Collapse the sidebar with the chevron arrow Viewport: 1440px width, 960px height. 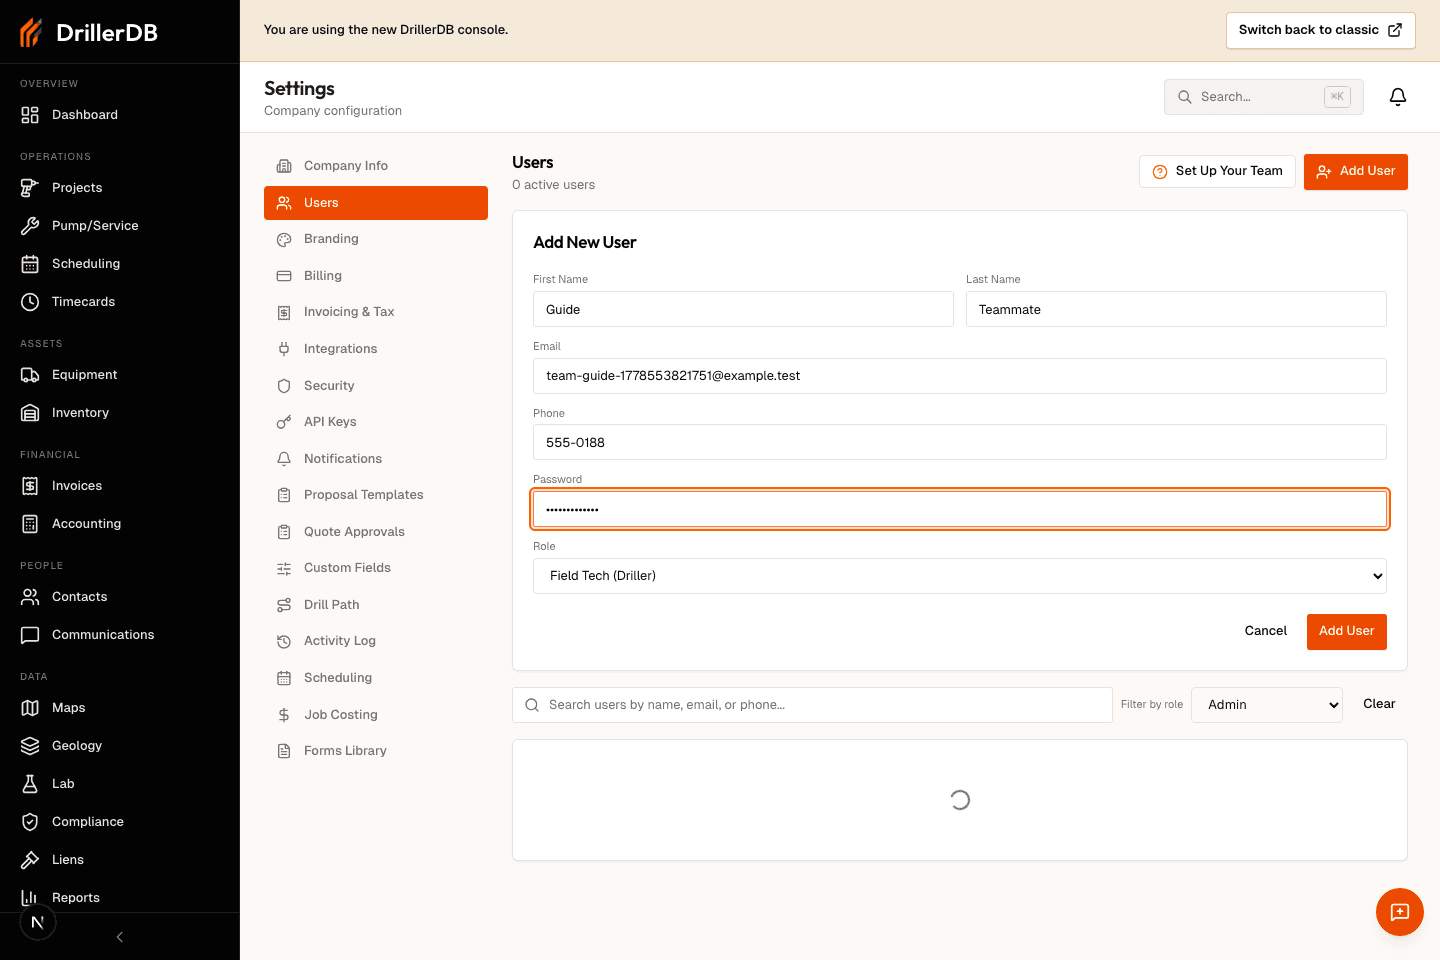click(120, 937)
